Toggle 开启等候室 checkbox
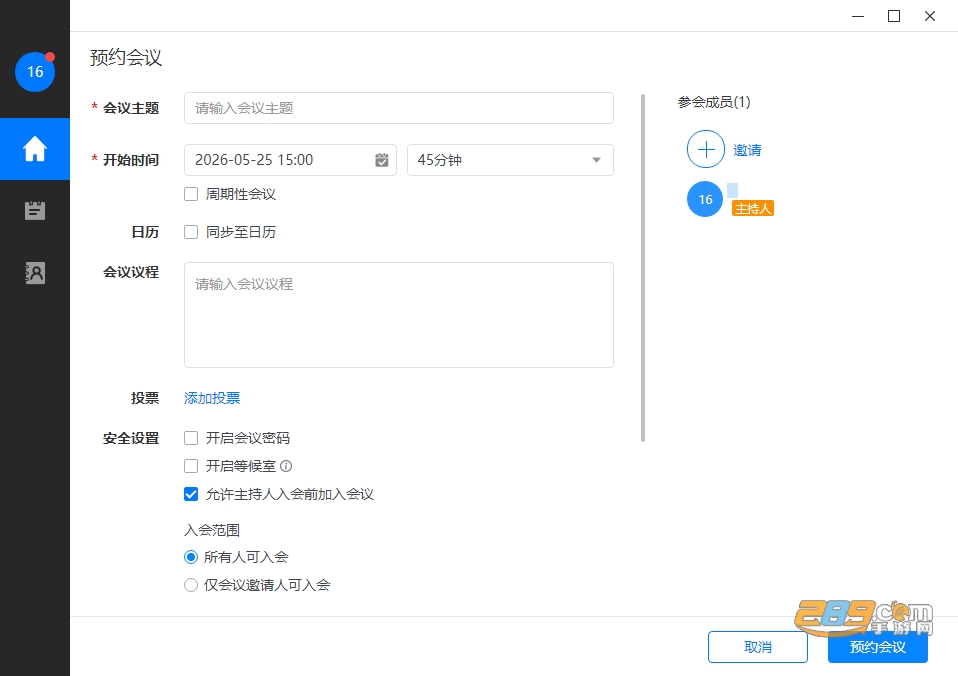Screen dimensions: 958x676 191,466
